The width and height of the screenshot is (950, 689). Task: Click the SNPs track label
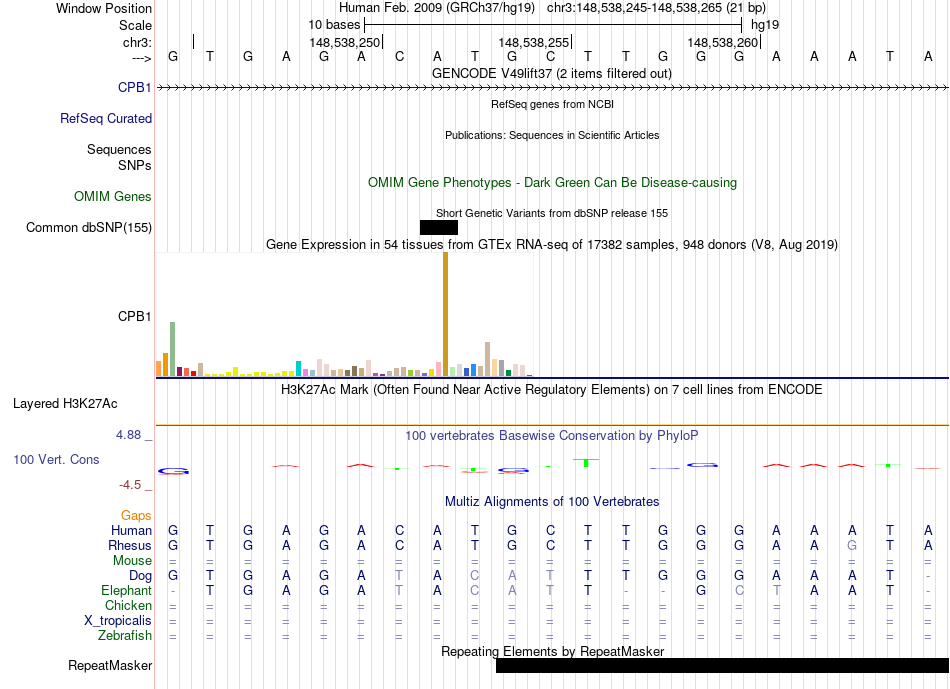135,165
